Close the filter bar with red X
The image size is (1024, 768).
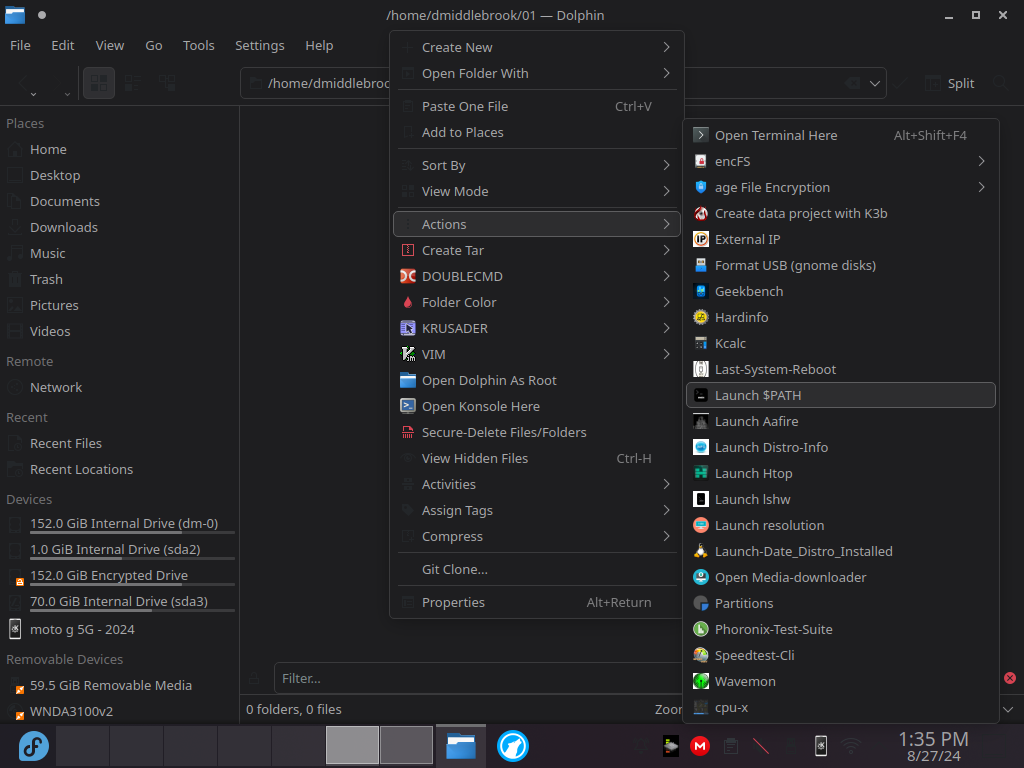click(x=1010, y=679)
